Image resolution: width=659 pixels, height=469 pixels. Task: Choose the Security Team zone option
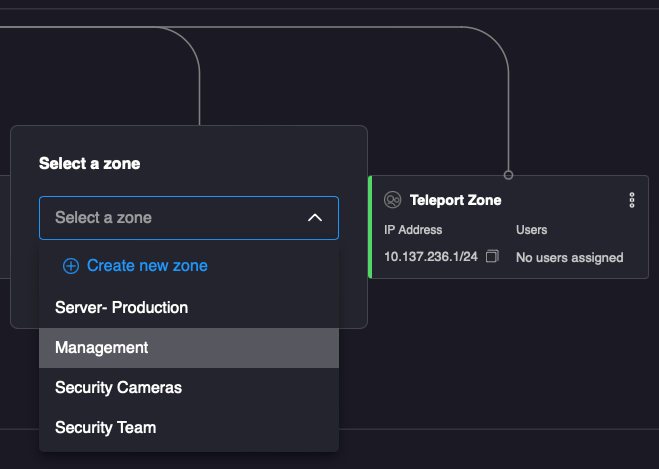[105, 427]
